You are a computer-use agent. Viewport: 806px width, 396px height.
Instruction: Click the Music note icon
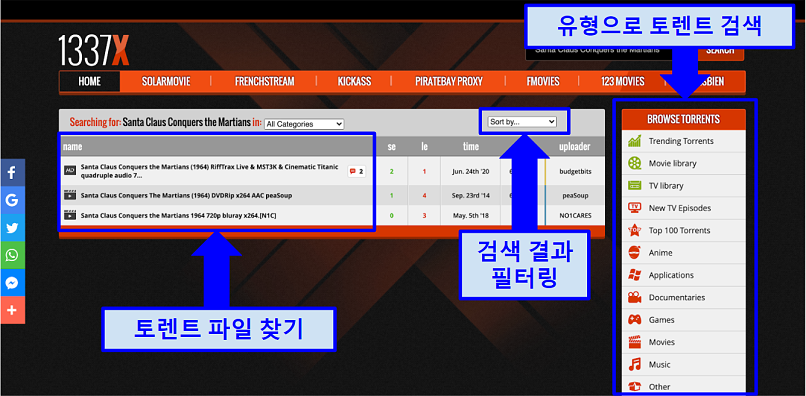[634, 365]
